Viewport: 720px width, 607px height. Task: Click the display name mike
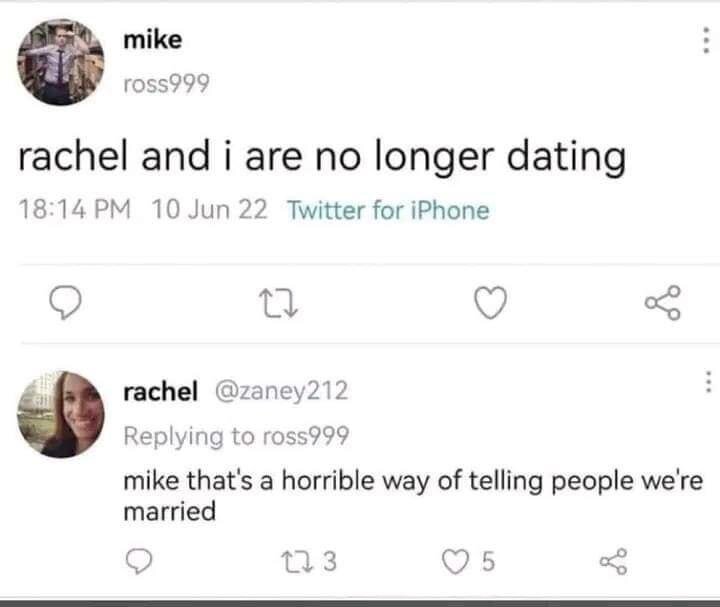pos(152,40)
